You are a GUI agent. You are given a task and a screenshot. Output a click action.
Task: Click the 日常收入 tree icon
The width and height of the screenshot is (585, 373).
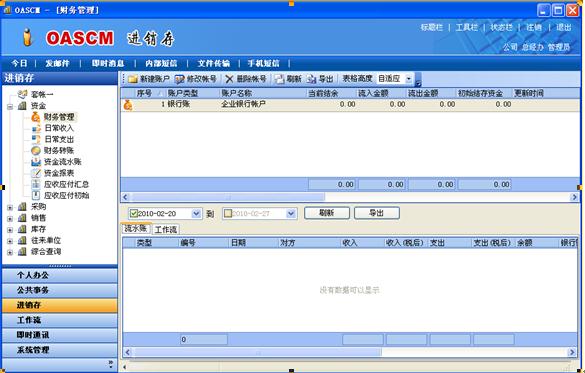(x=36, y=128)
